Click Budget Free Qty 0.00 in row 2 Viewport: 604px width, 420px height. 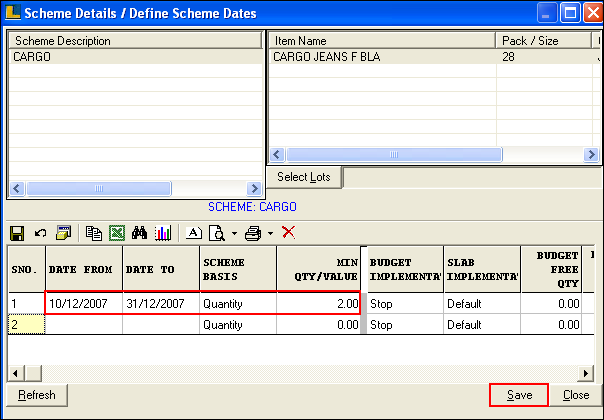tap(551, 324)
